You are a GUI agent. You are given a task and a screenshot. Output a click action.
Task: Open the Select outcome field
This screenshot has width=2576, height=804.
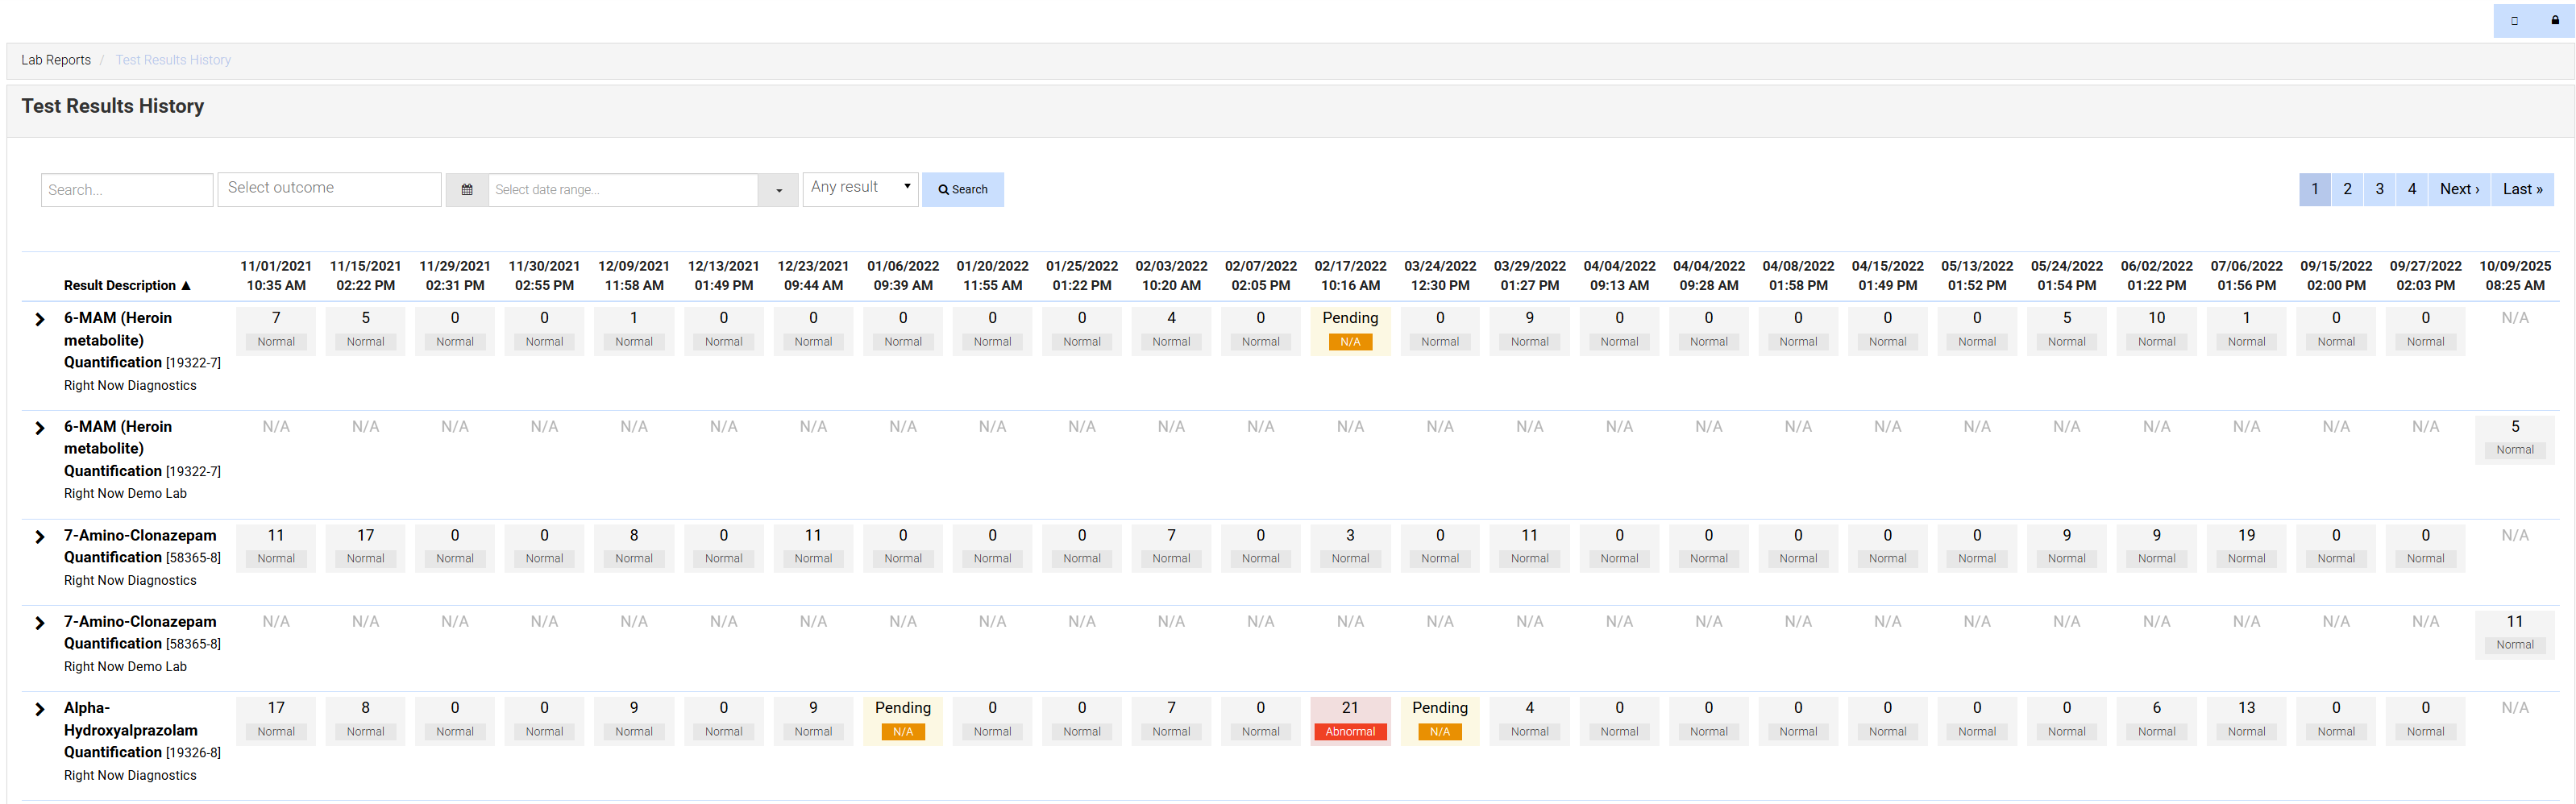329,189
